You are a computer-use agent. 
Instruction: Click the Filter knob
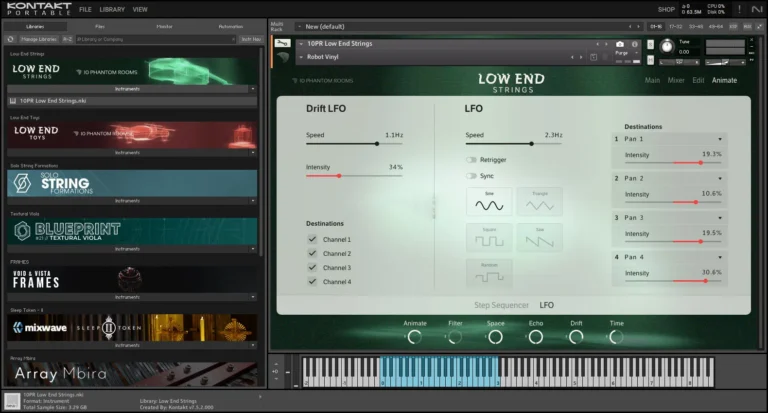pos(455,337)
